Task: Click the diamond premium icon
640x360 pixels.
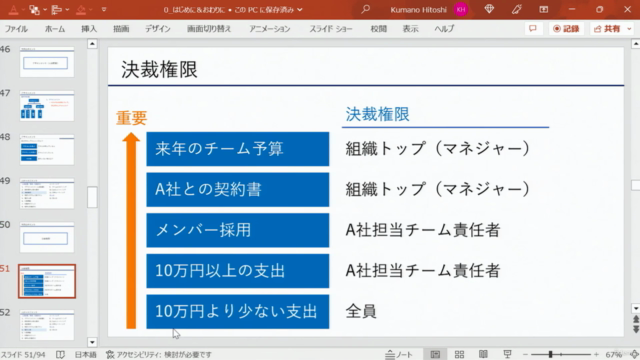Action: point(489,9)
